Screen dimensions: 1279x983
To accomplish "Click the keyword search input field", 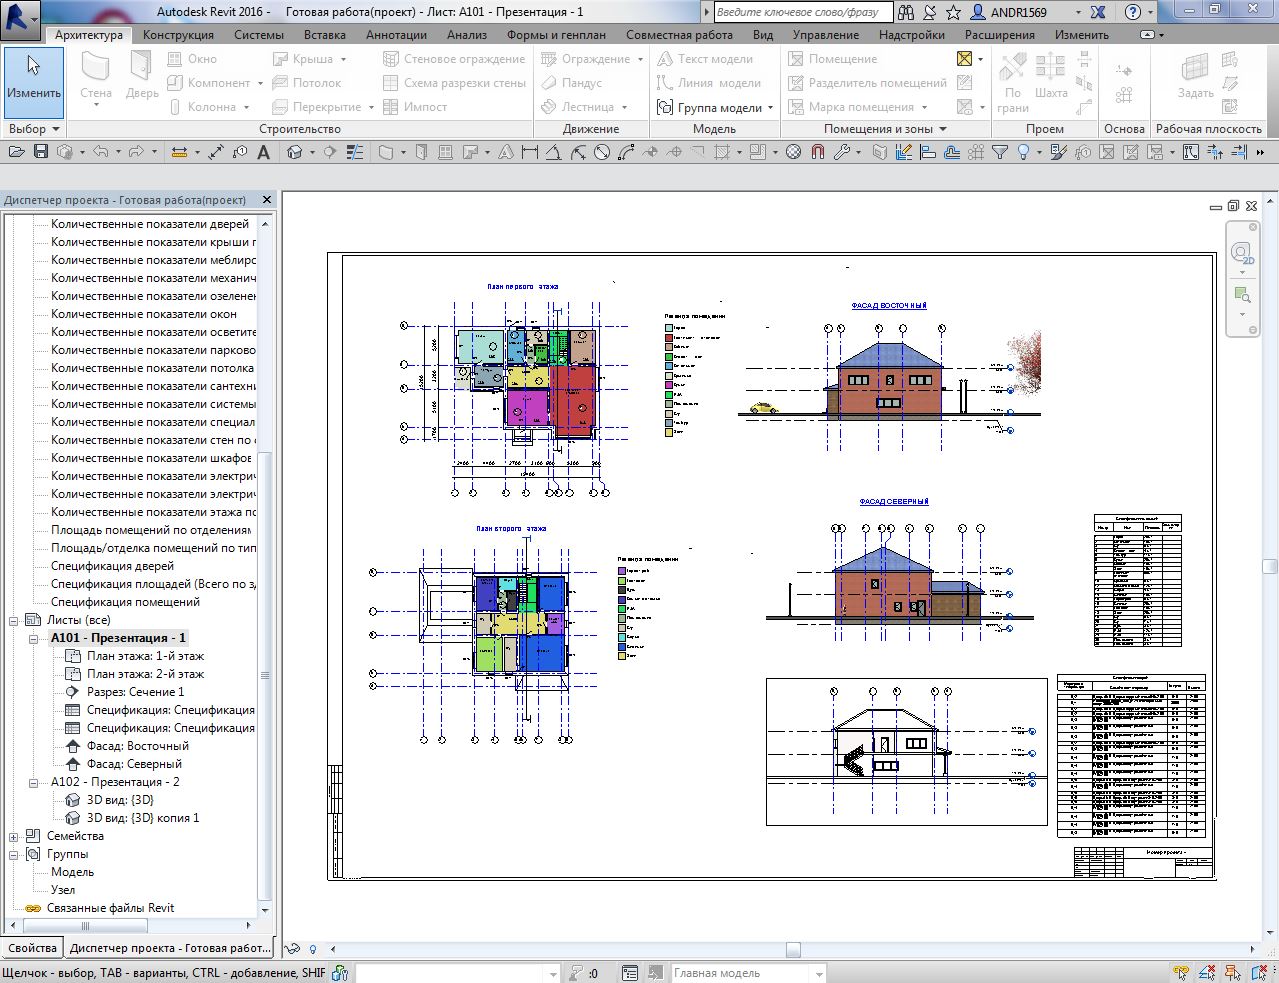I will point(803,12).
